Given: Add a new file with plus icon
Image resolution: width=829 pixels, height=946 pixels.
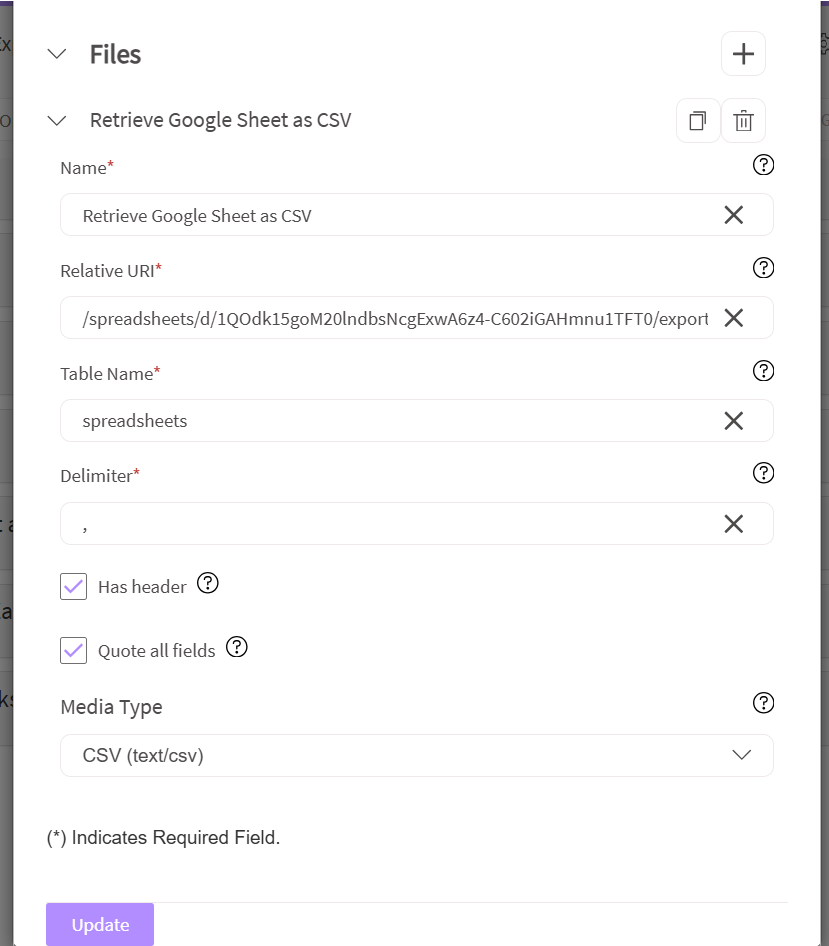Looking at the screenshot, I should pyautogui.click(x=743, y=54).
